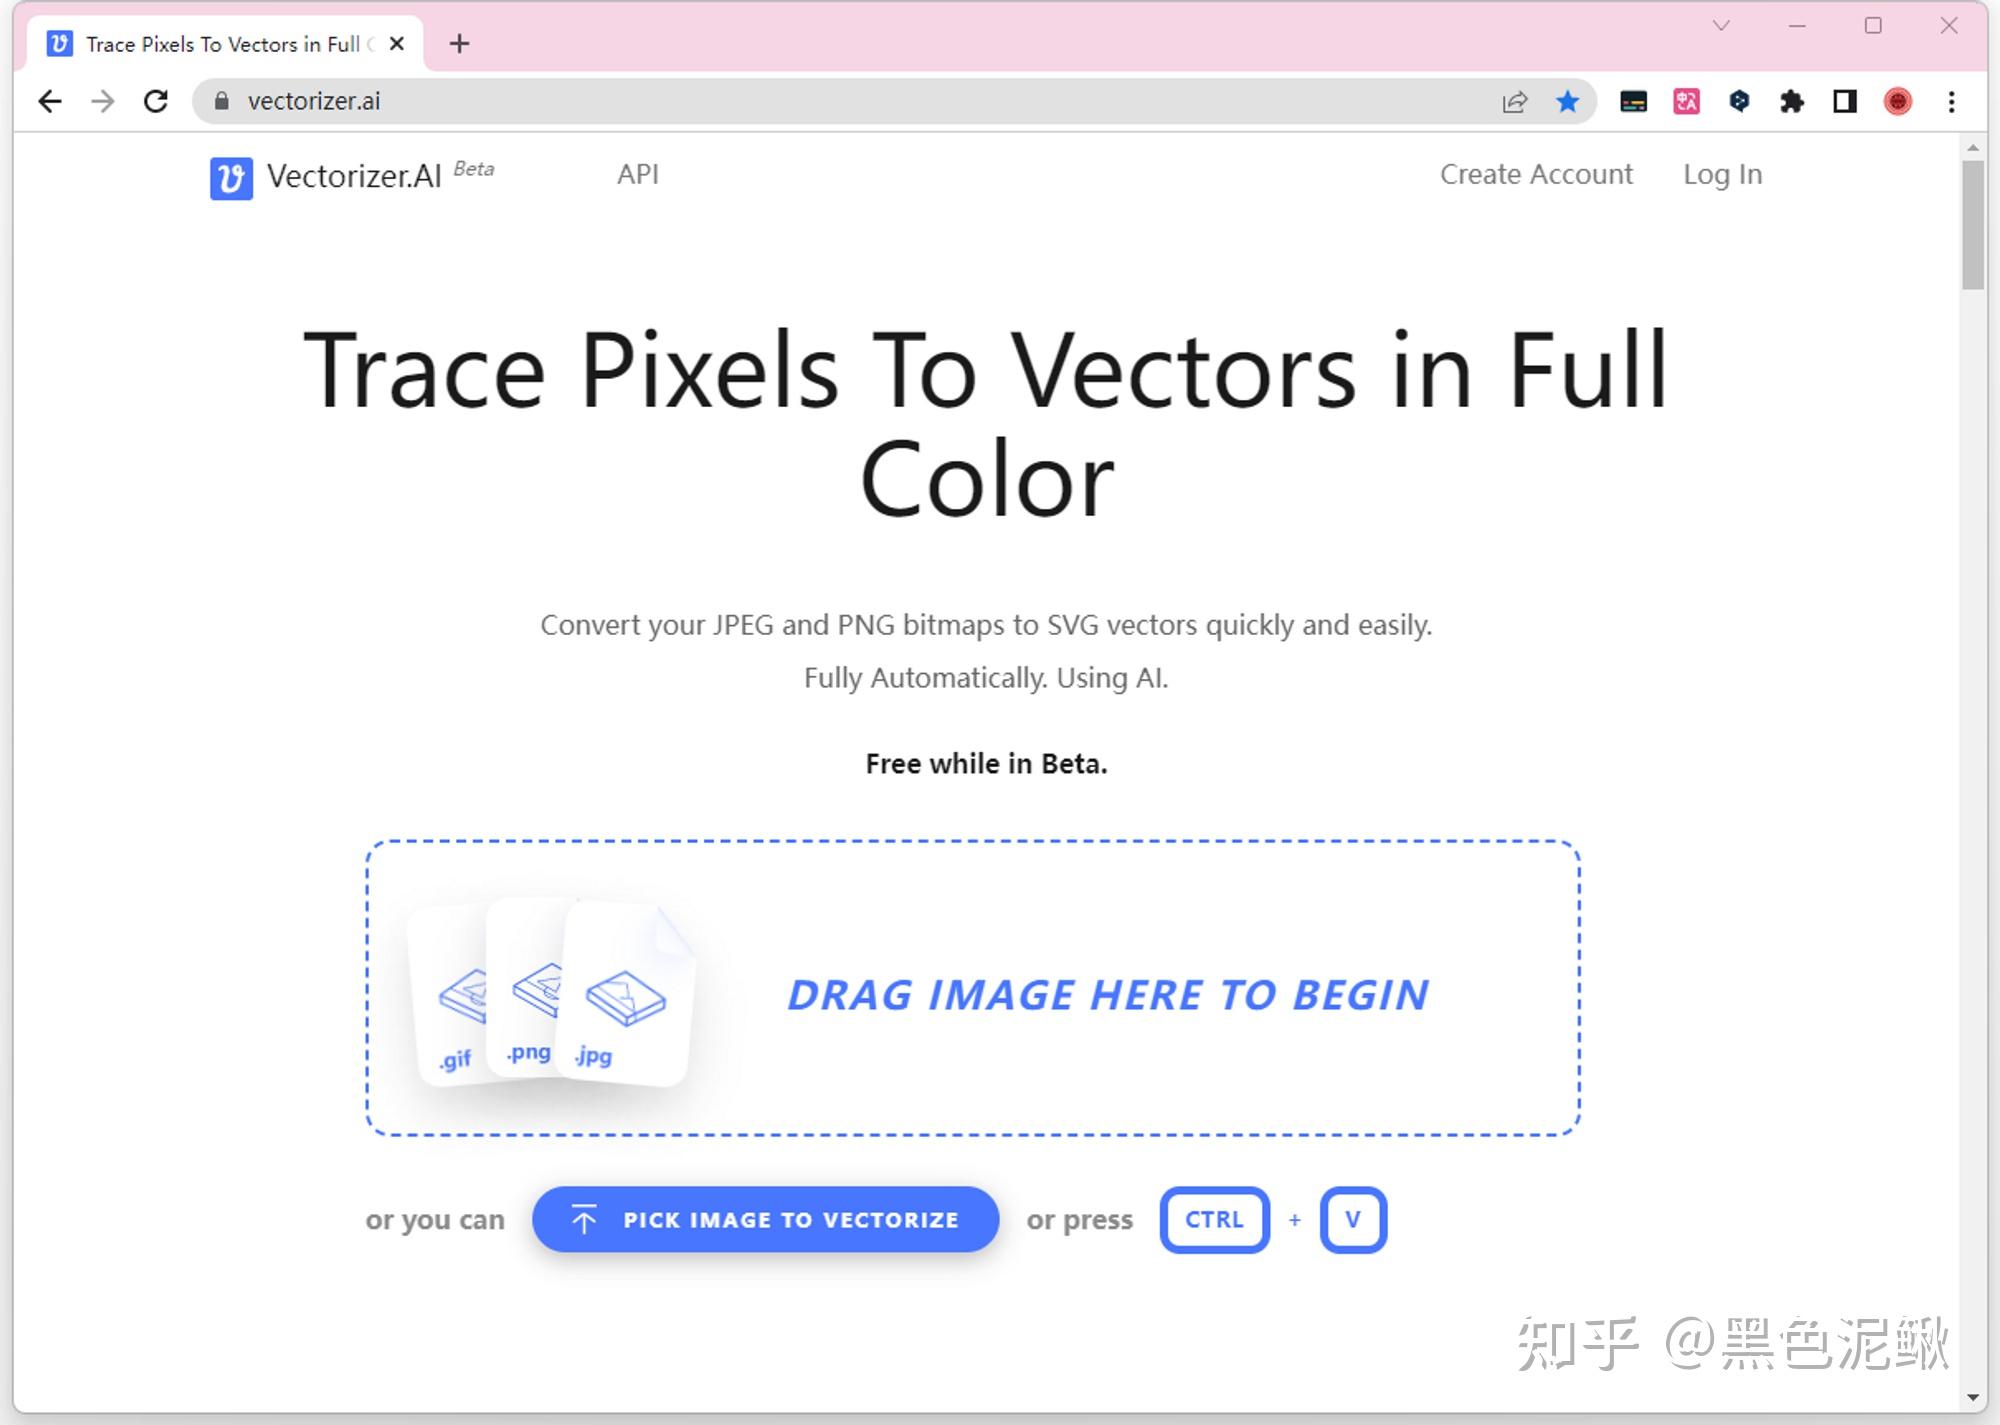
Task: Click the Log In link
Action: tap(1722, 174)
